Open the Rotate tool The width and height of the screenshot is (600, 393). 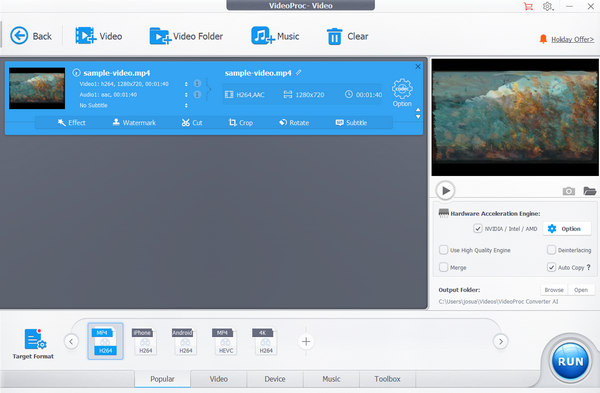[294, 122]
